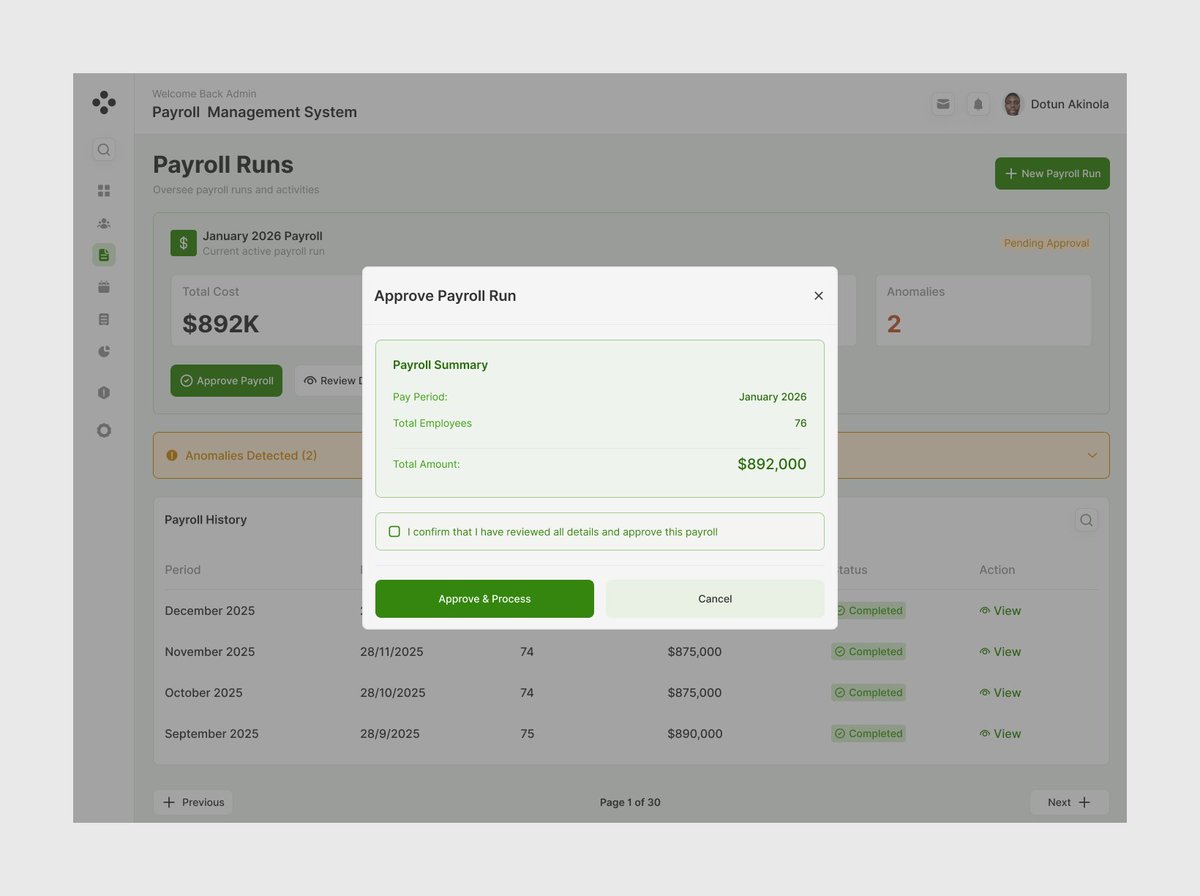
Task: Open the shield security icon in sidebar
Action: point(104,393)
